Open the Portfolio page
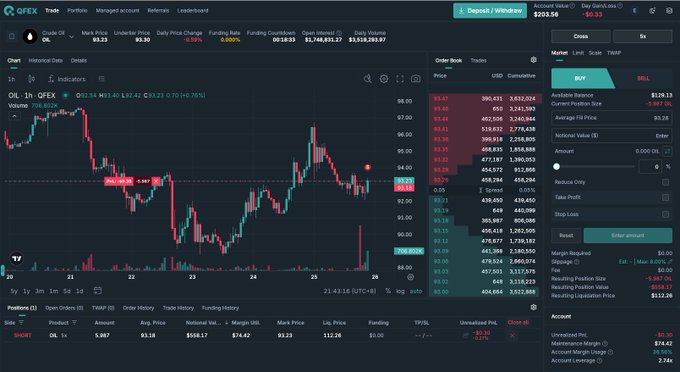The width and height of the screenshot is (680, 372). 77,10
